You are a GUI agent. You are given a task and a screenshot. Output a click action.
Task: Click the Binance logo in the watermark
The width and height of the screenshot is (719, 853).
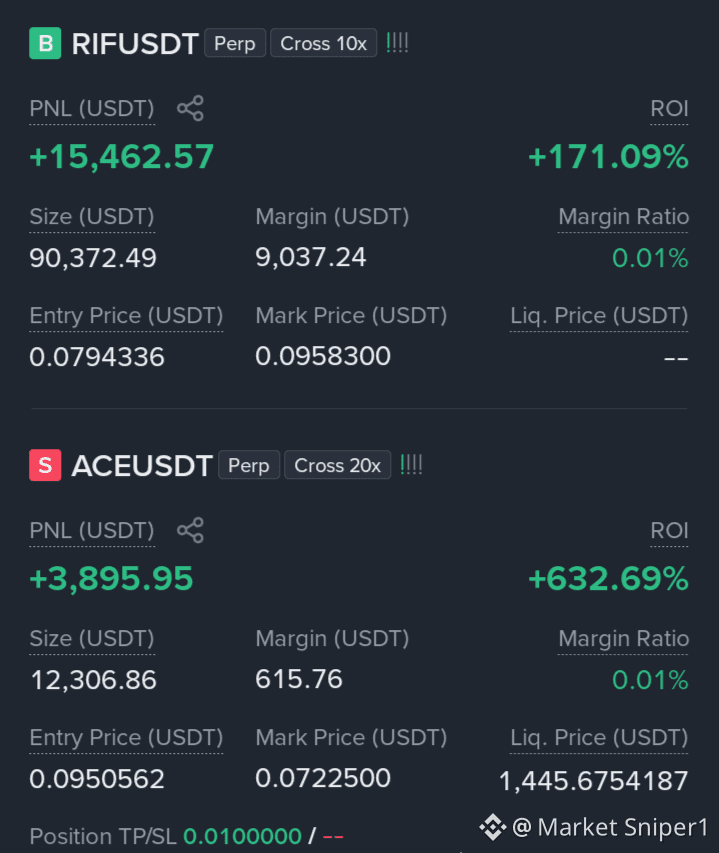pos(493,827)
